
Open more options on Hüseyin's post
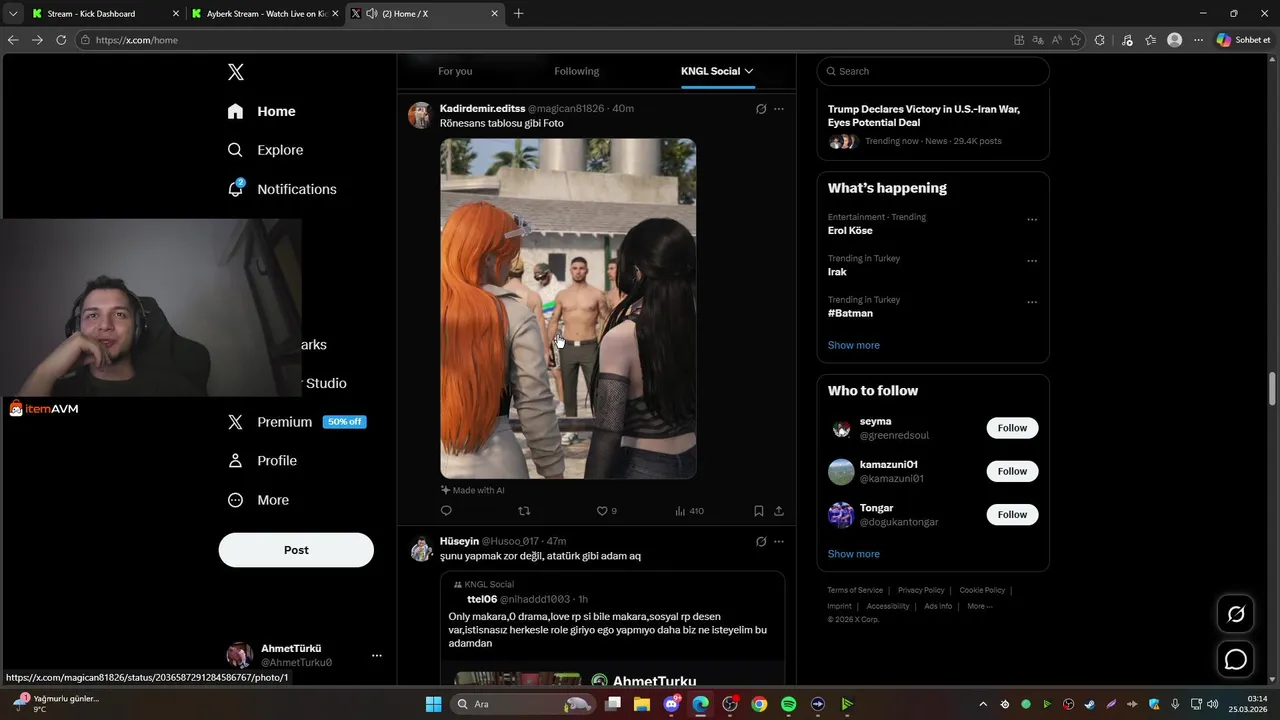coord(779,542)
